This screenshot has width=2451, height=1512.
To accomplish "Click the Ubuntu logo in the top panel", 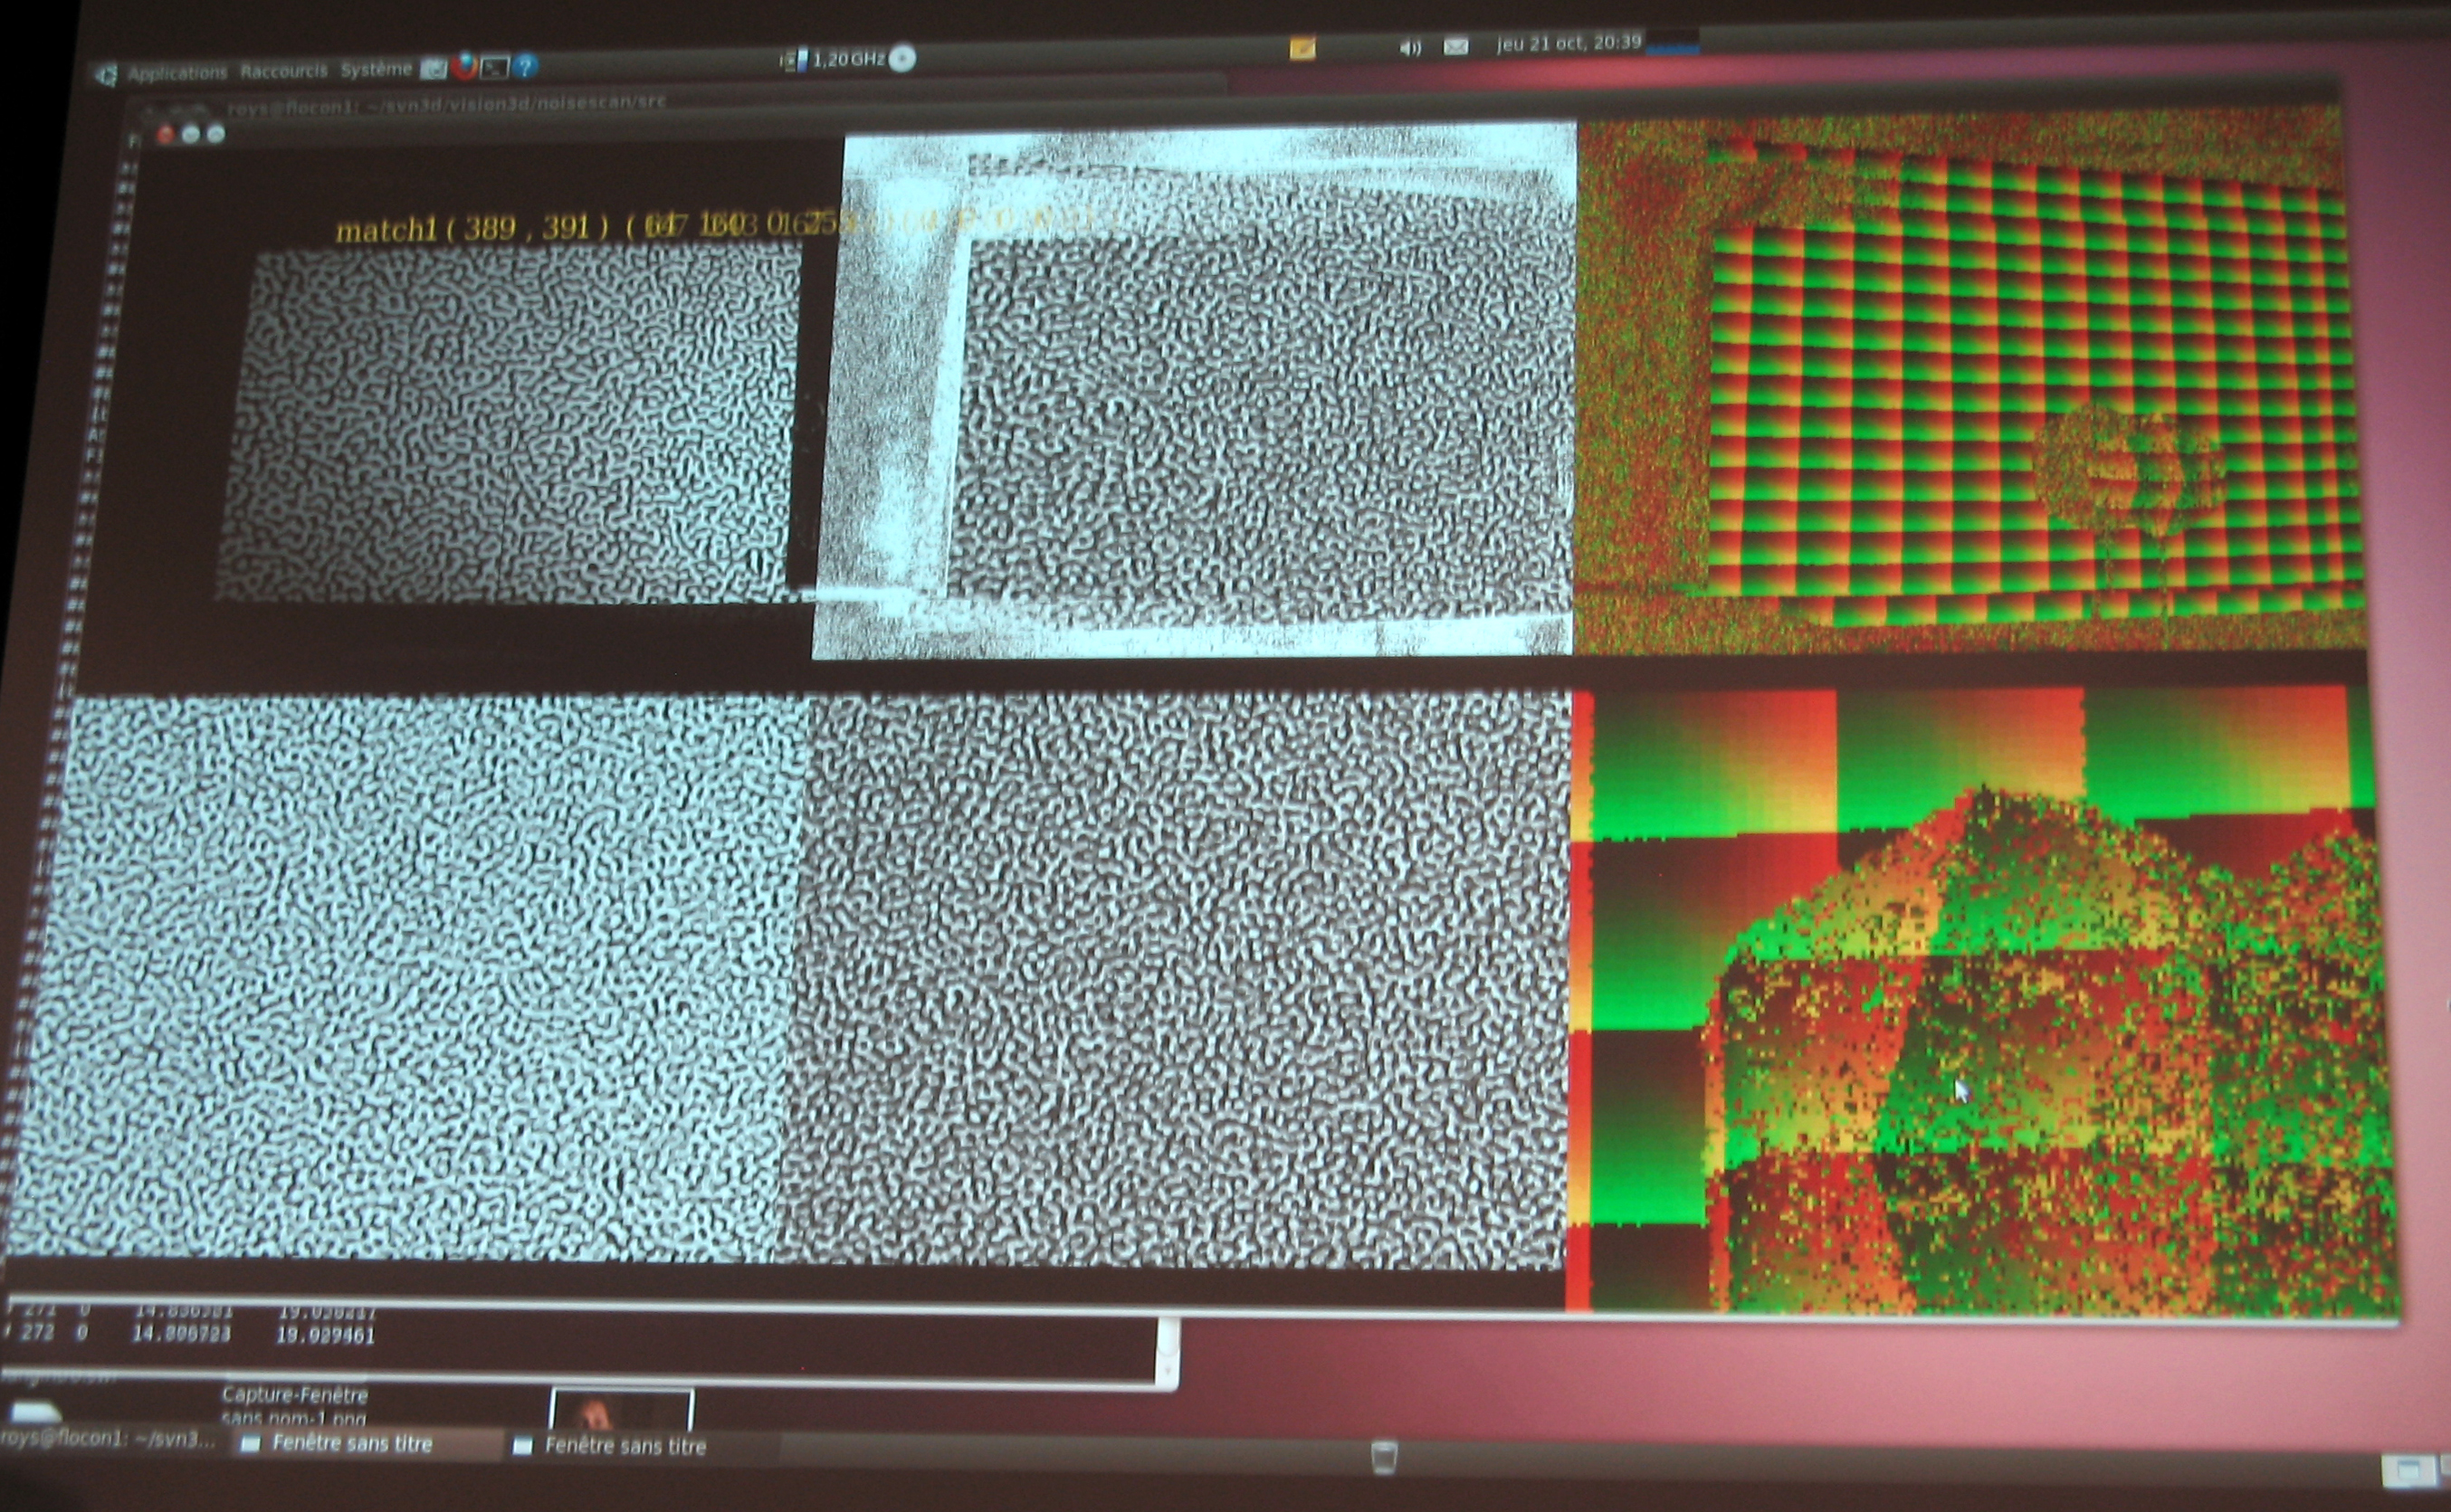I will tap(107, 75).
